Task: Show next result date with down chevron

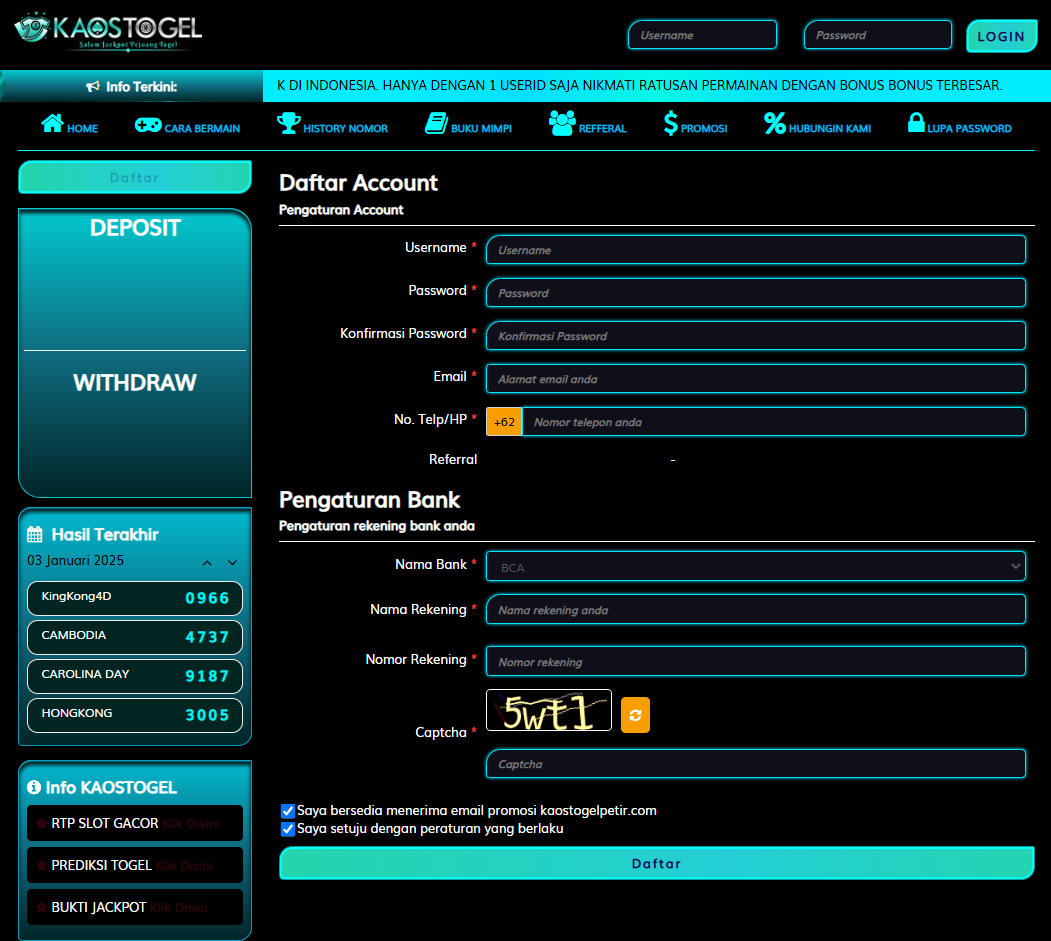Action: click(233, 563)
